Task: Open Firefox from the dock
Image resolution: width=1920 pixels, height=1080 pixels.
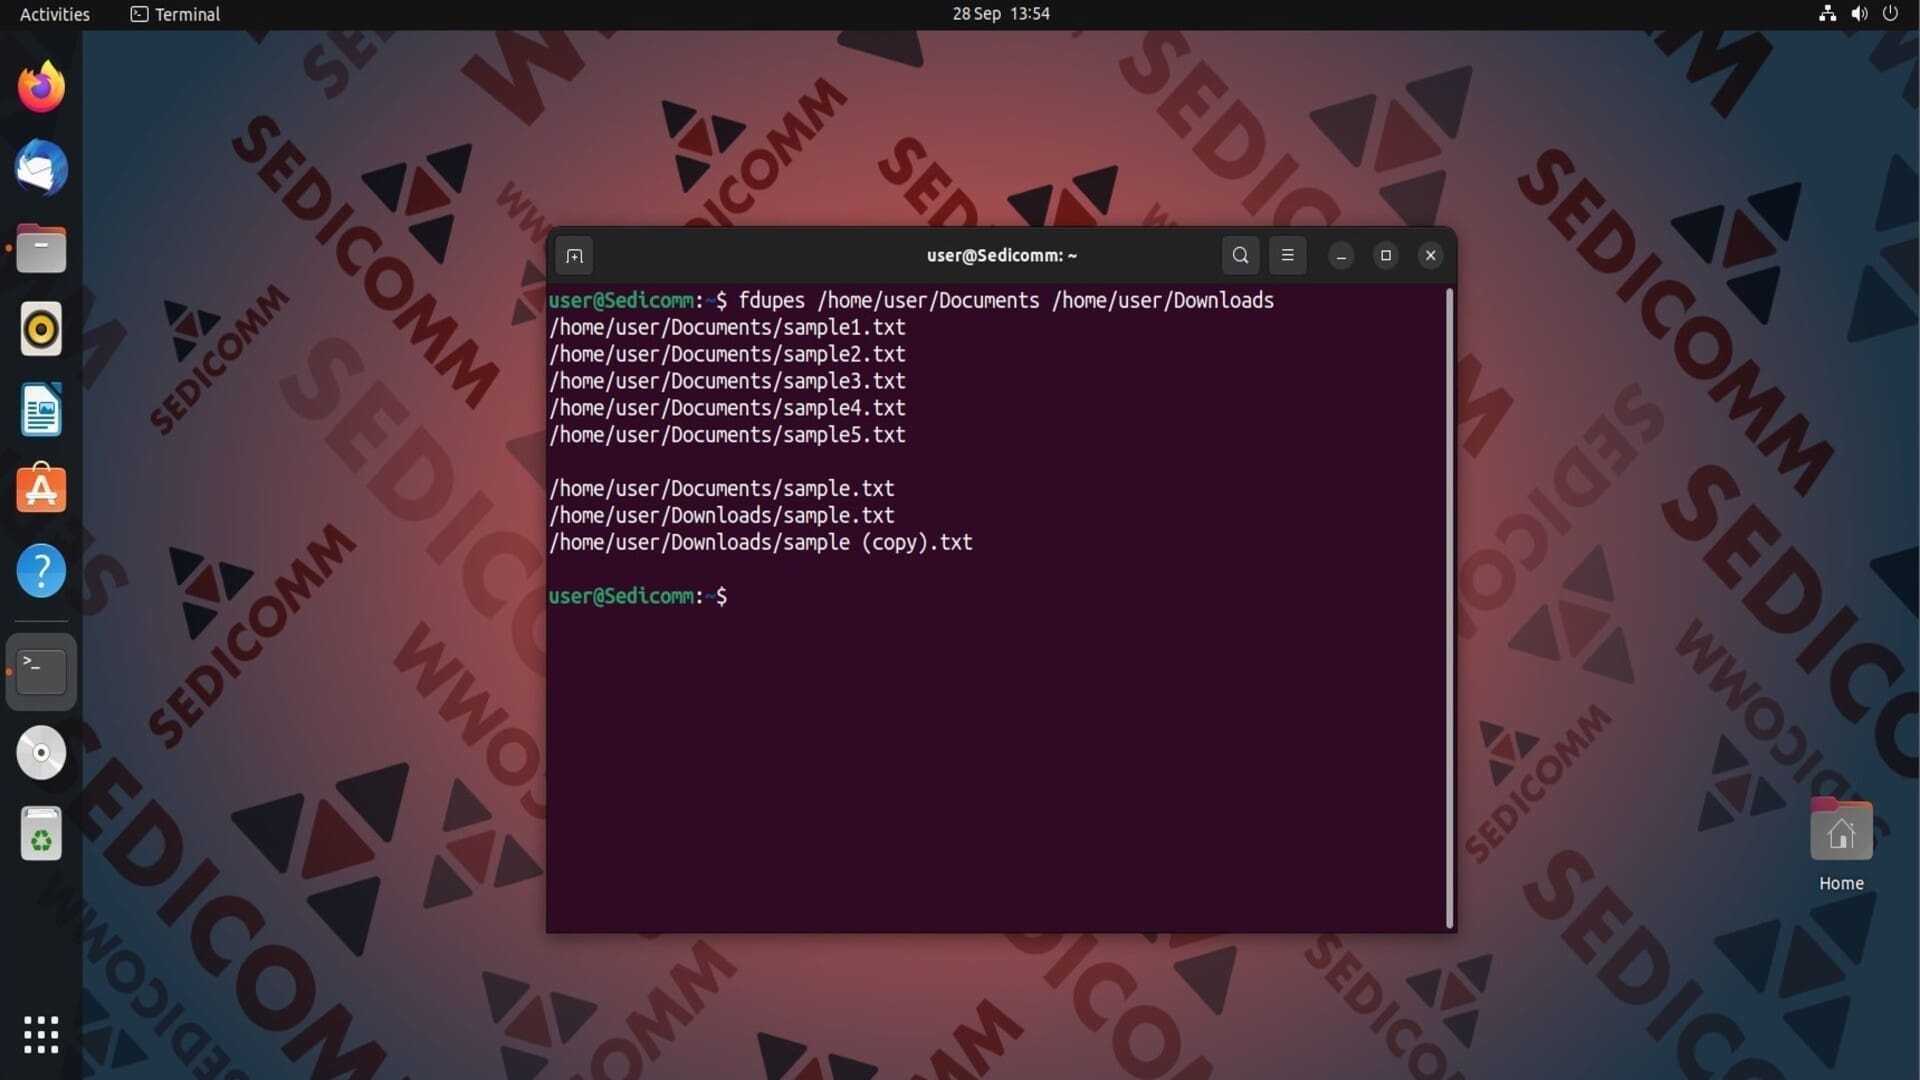Action: 41,87
